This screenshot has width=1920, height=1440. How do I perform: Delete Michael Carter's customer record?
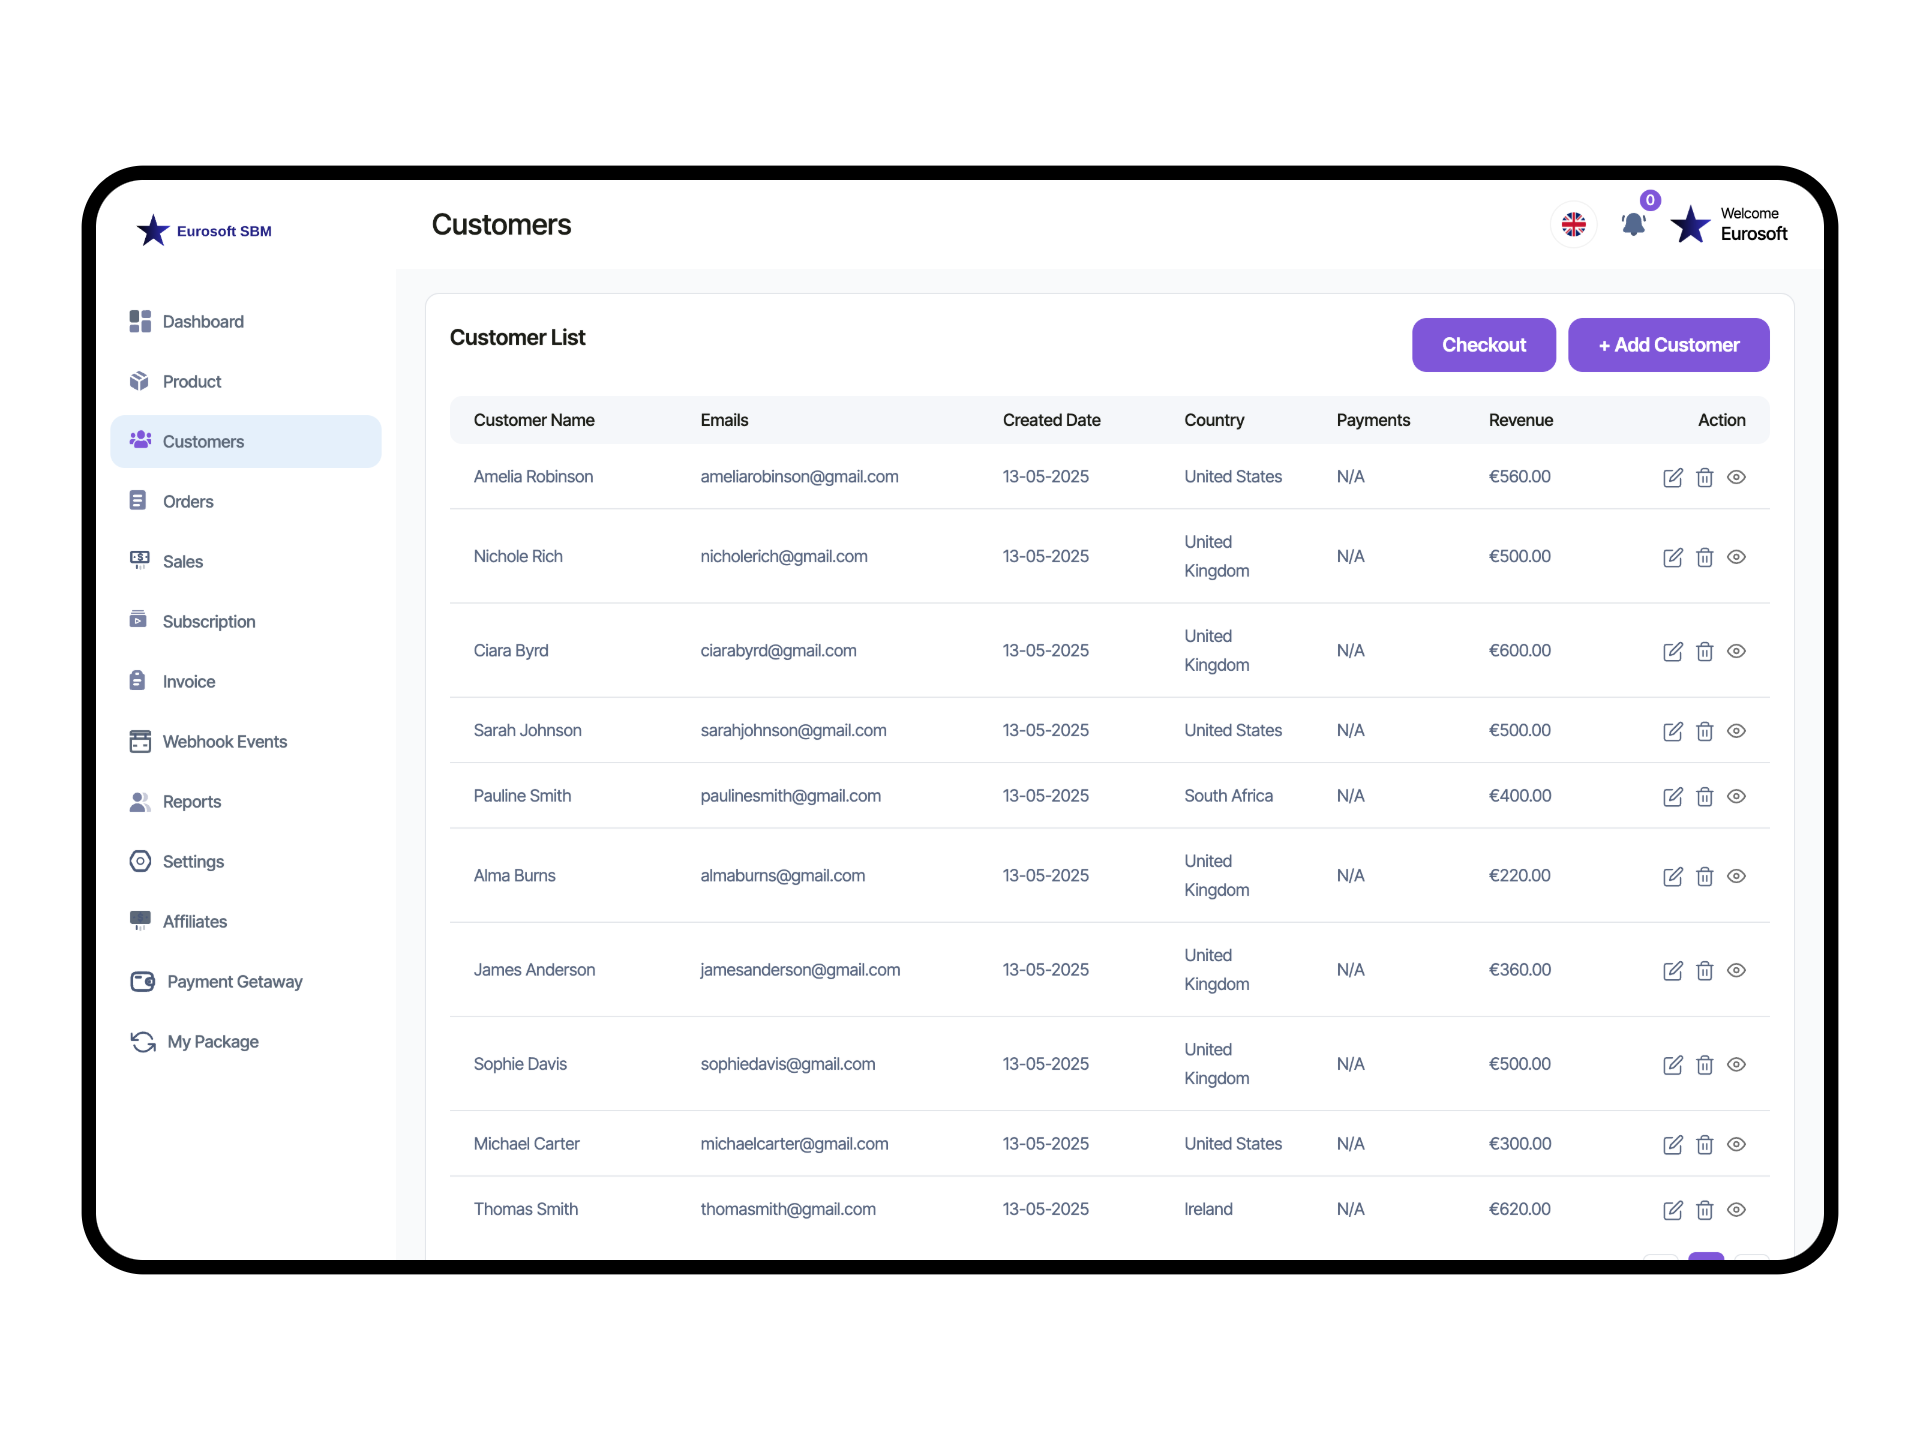pos(1704,1145)
